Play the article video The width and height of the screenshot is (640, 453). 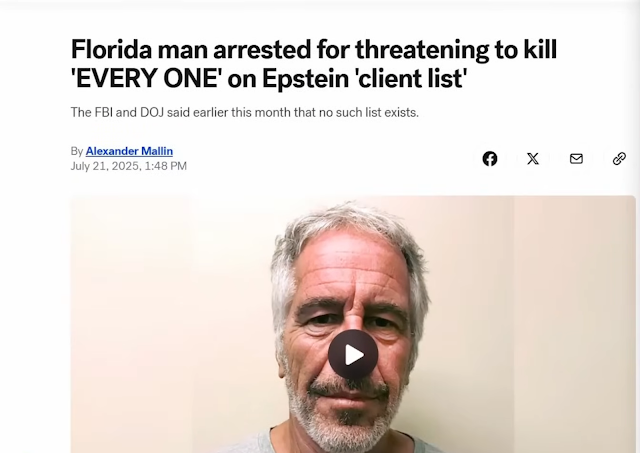coord(353,355)
